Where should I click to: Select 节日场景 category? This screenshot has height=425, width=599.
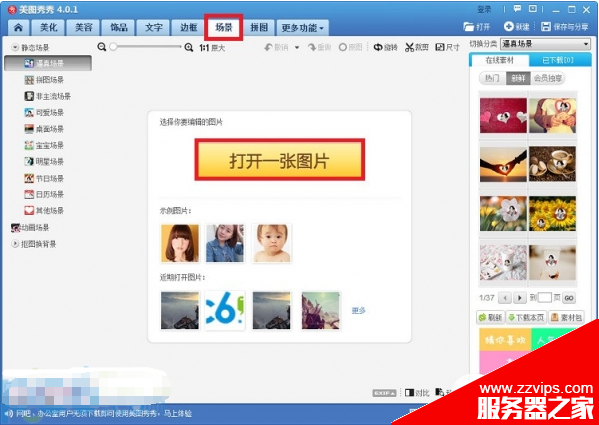click(44, 178)
